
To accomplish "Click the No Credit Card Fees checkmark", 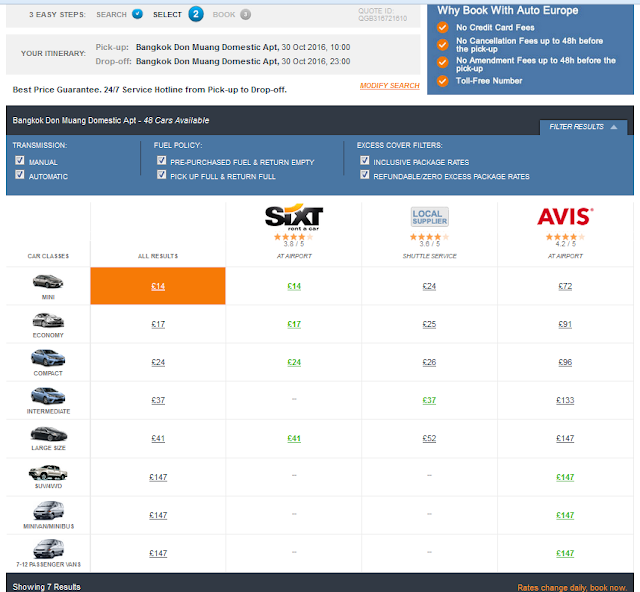I will 442,27.
